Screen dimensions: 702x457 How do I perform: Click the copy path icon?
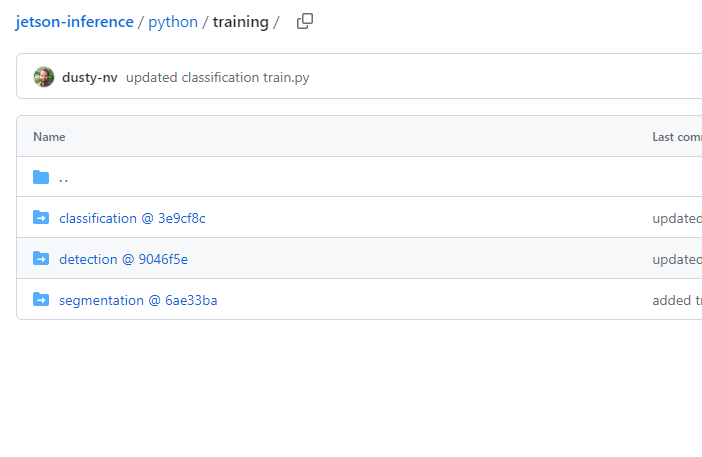click(305, 21)
